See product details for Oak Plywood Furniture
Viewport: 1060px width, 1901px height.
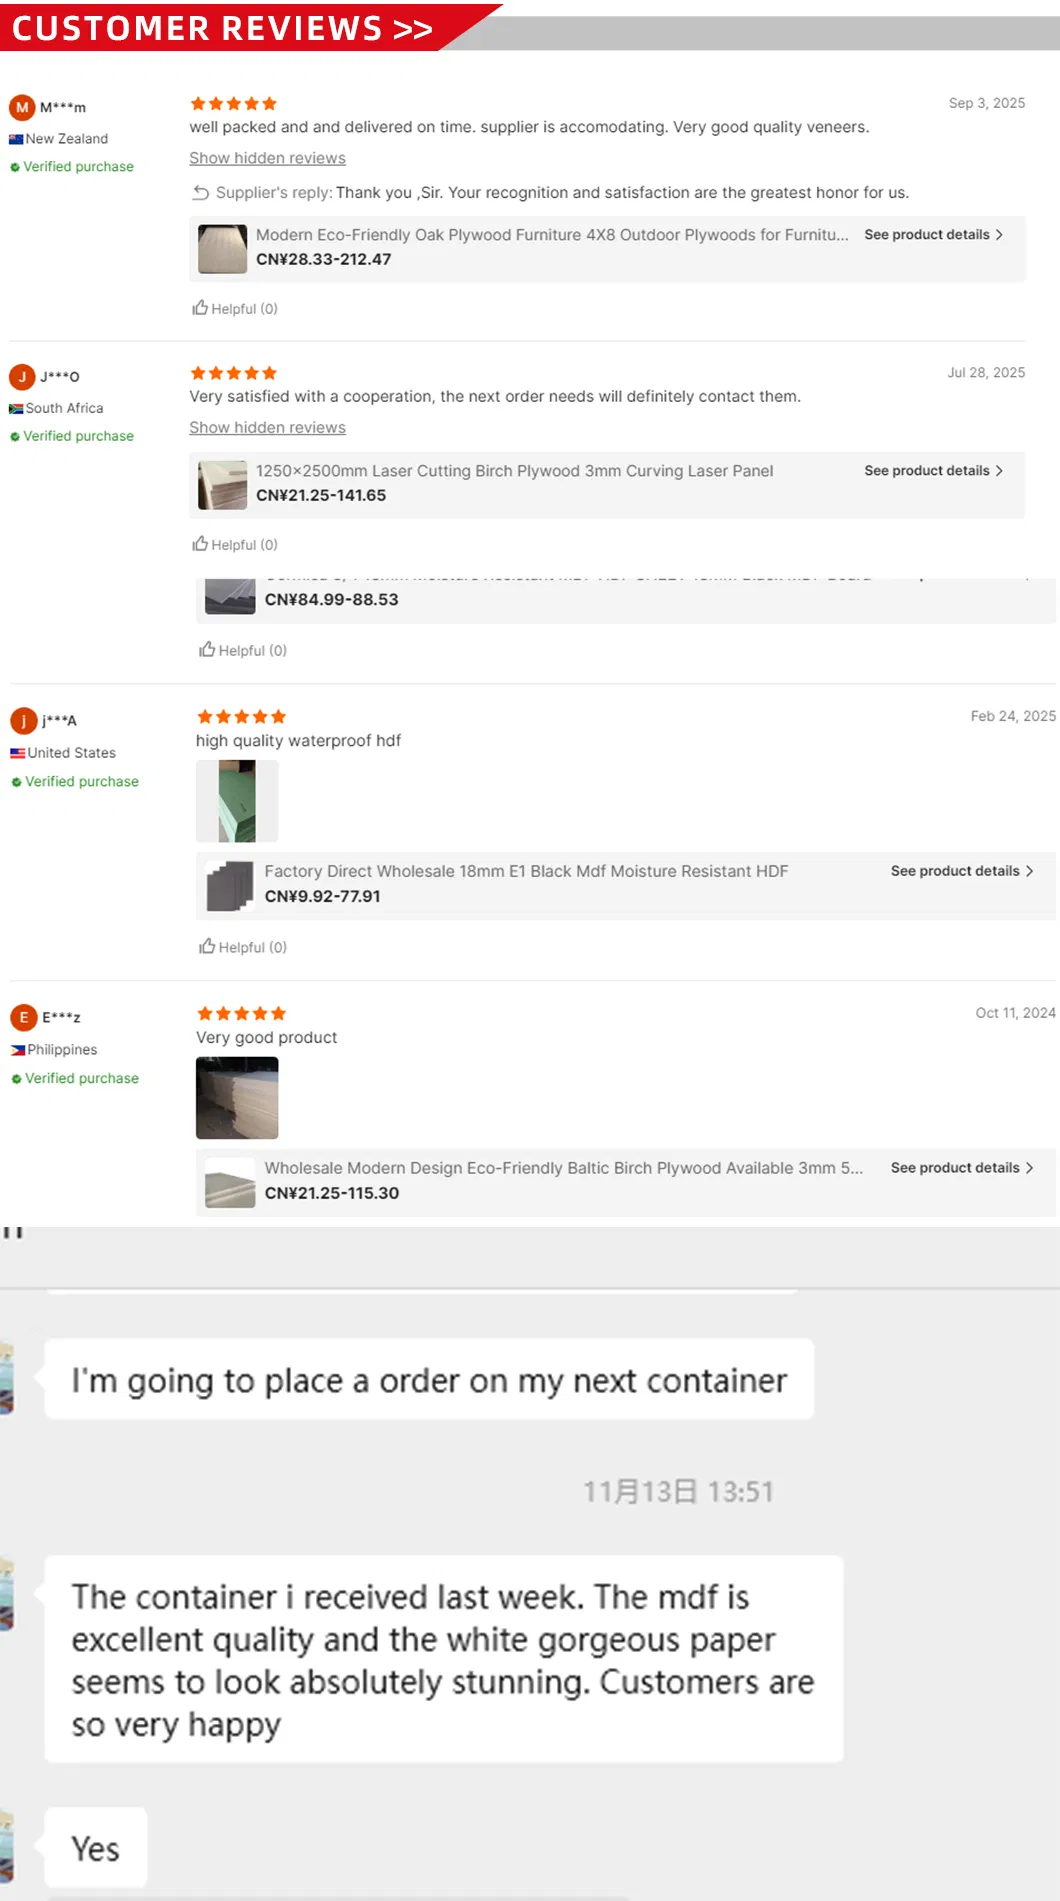pyautogui.click(x=933, y=235)
